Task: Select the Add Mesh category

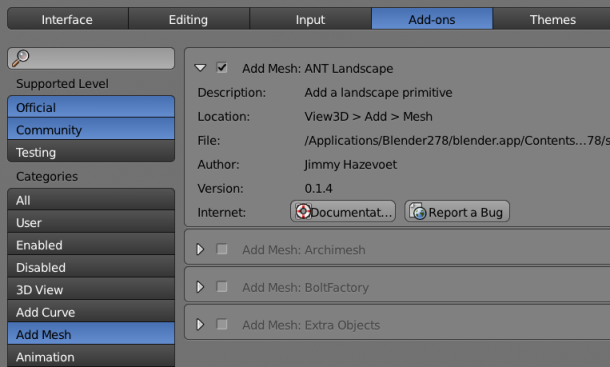Action: coord(91,334)
